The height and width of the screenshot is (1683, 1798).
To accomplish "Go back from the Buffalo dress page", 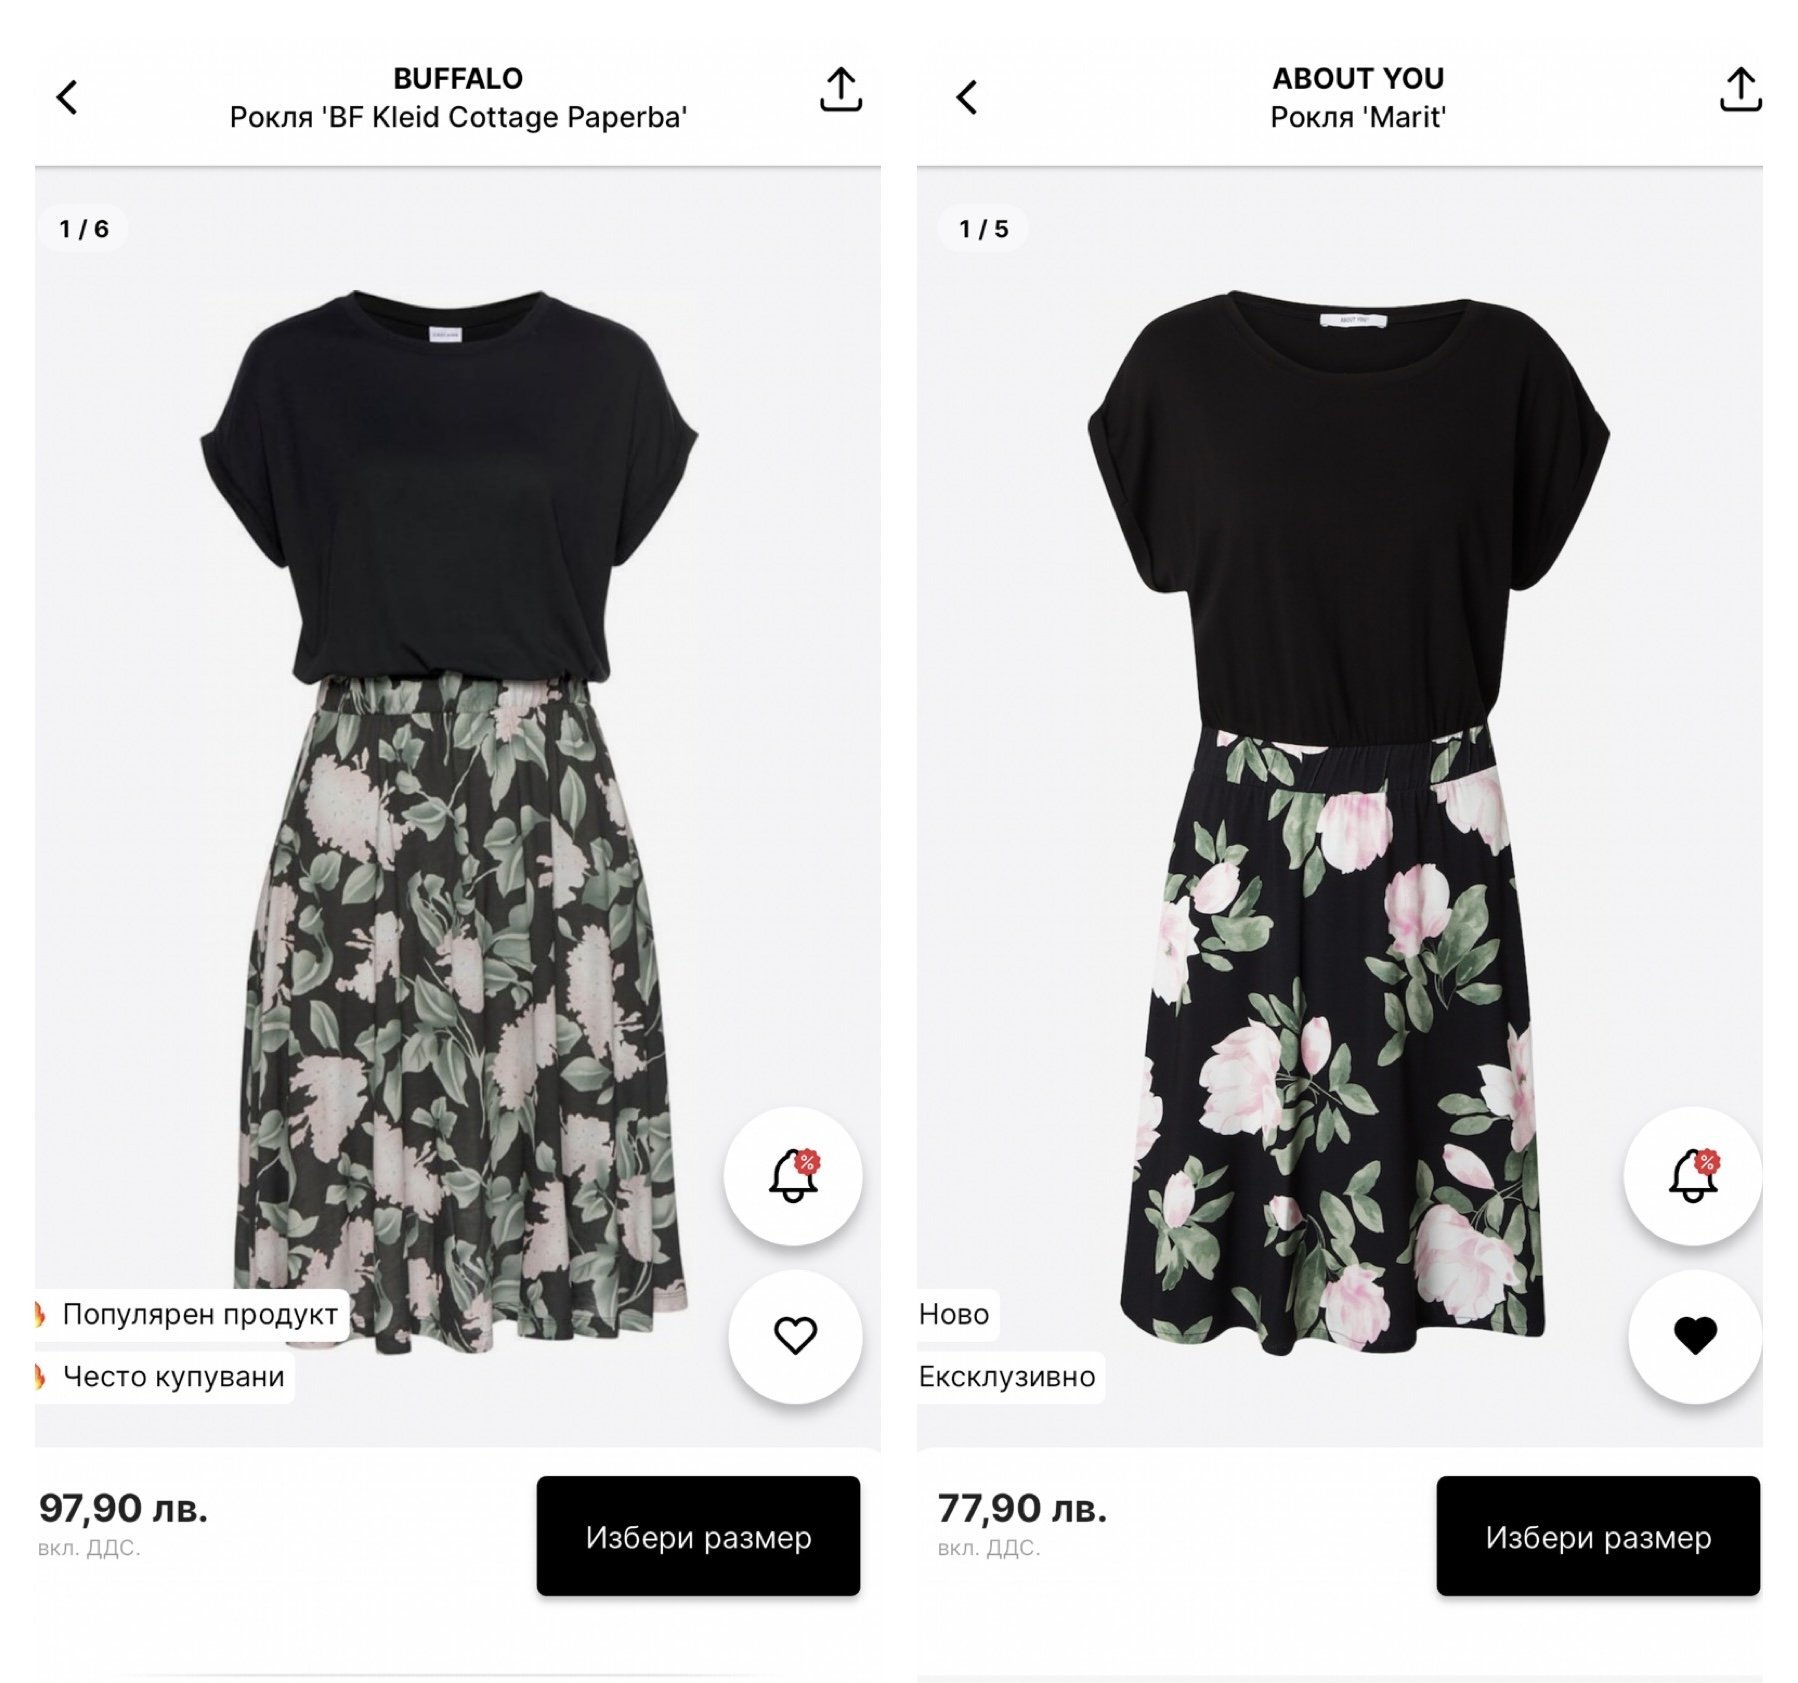I will point(67,98).
